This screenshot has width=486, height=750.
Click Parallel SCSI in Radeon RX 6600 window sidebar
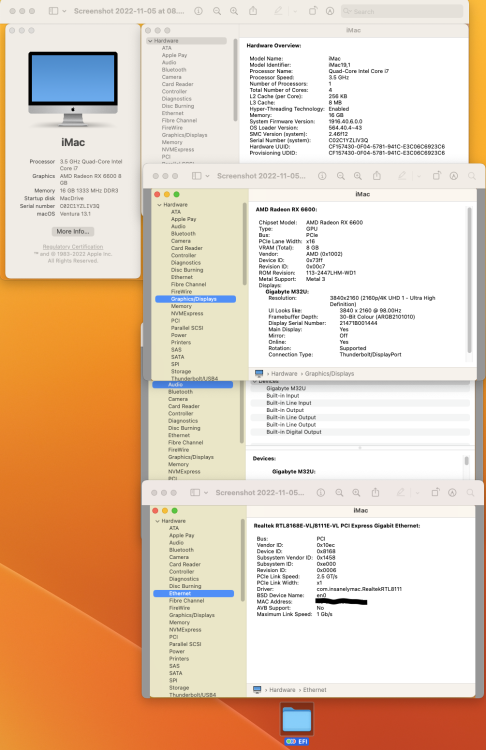tap(187, 328)
